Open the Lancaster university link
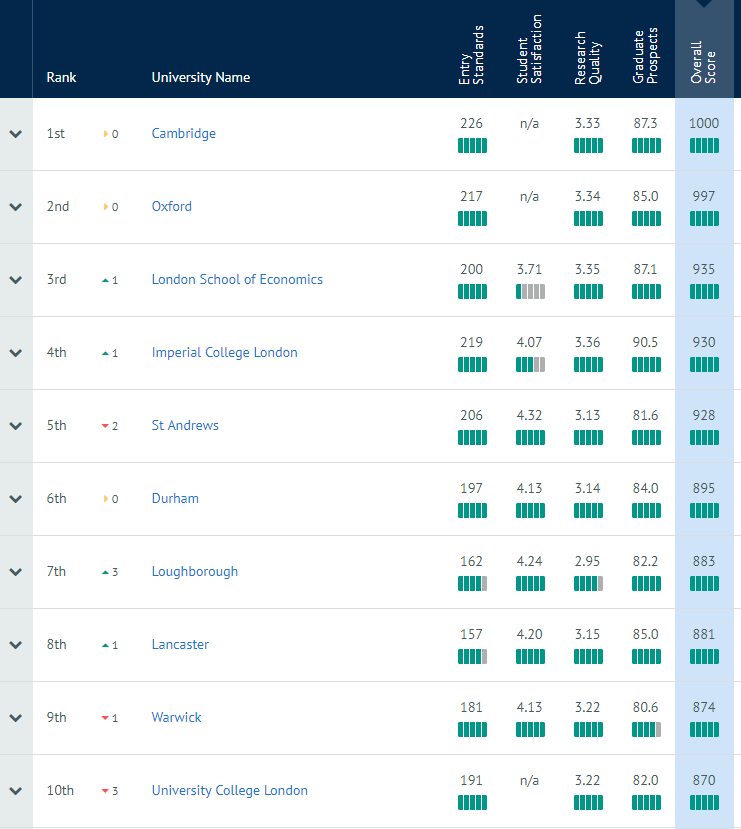Screen dimensions: 741x829 (x=180, y=644)
